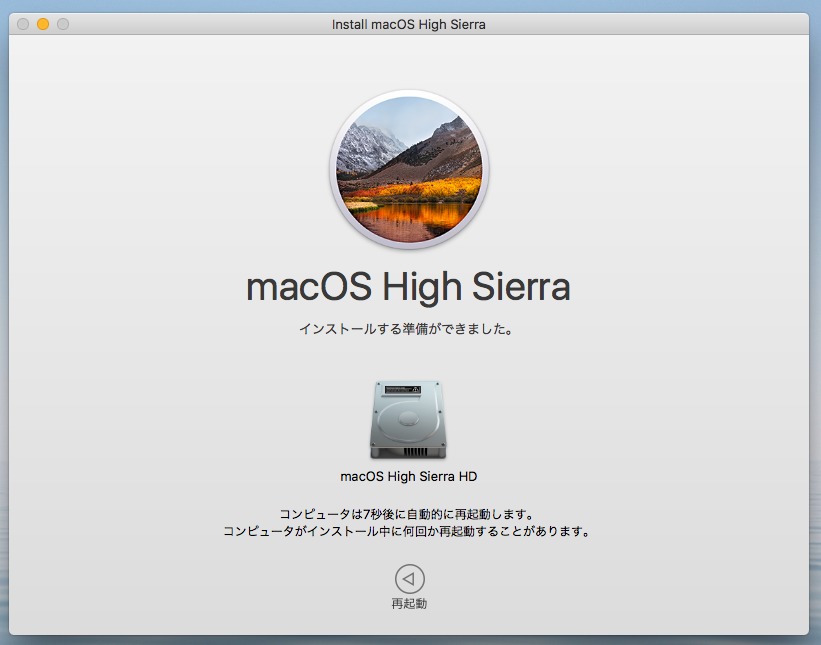821x645 pixels.
Task: Click the "インストールする準備ができました。" message
Action: [406, 329]
